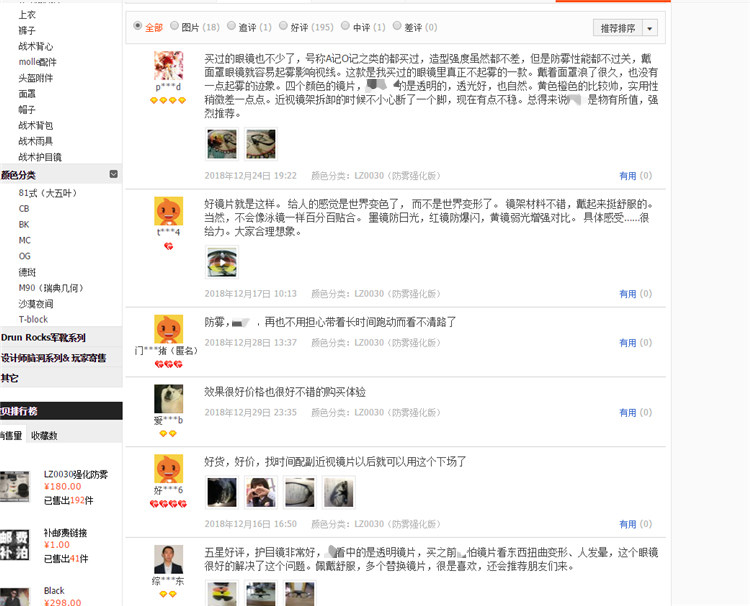Collapse the 颜色分类 sidebar section
The height and width of the screenshot is (606, 750).
114,174
